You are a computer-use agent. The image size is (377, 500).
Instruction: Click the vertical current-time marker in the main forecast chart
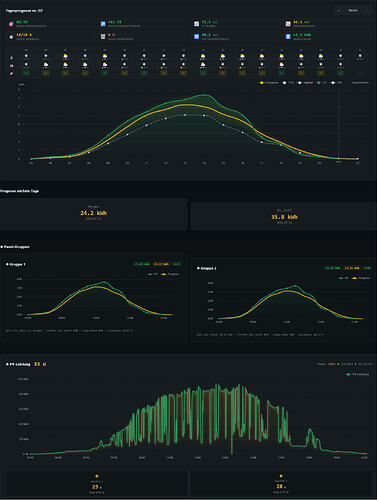point(339,123)
